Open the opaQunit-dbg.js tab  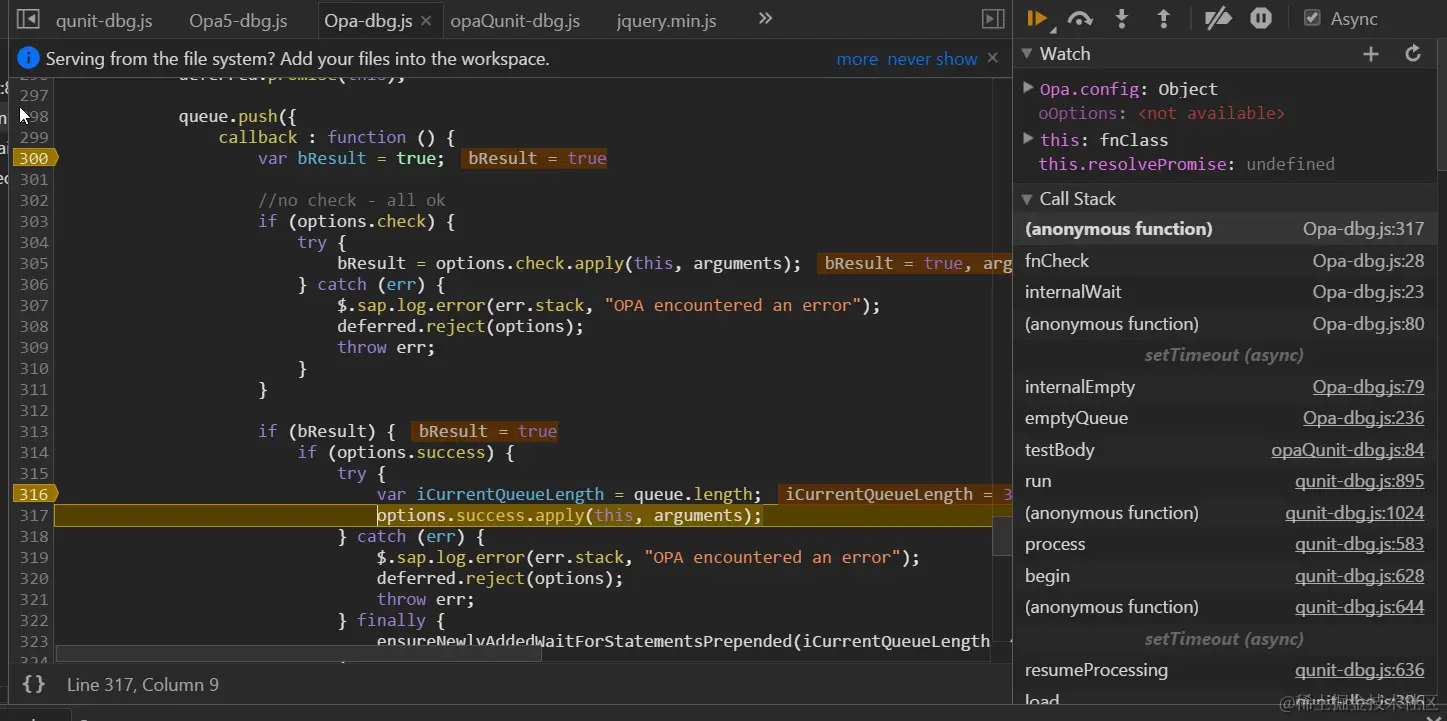coord(515,20)
